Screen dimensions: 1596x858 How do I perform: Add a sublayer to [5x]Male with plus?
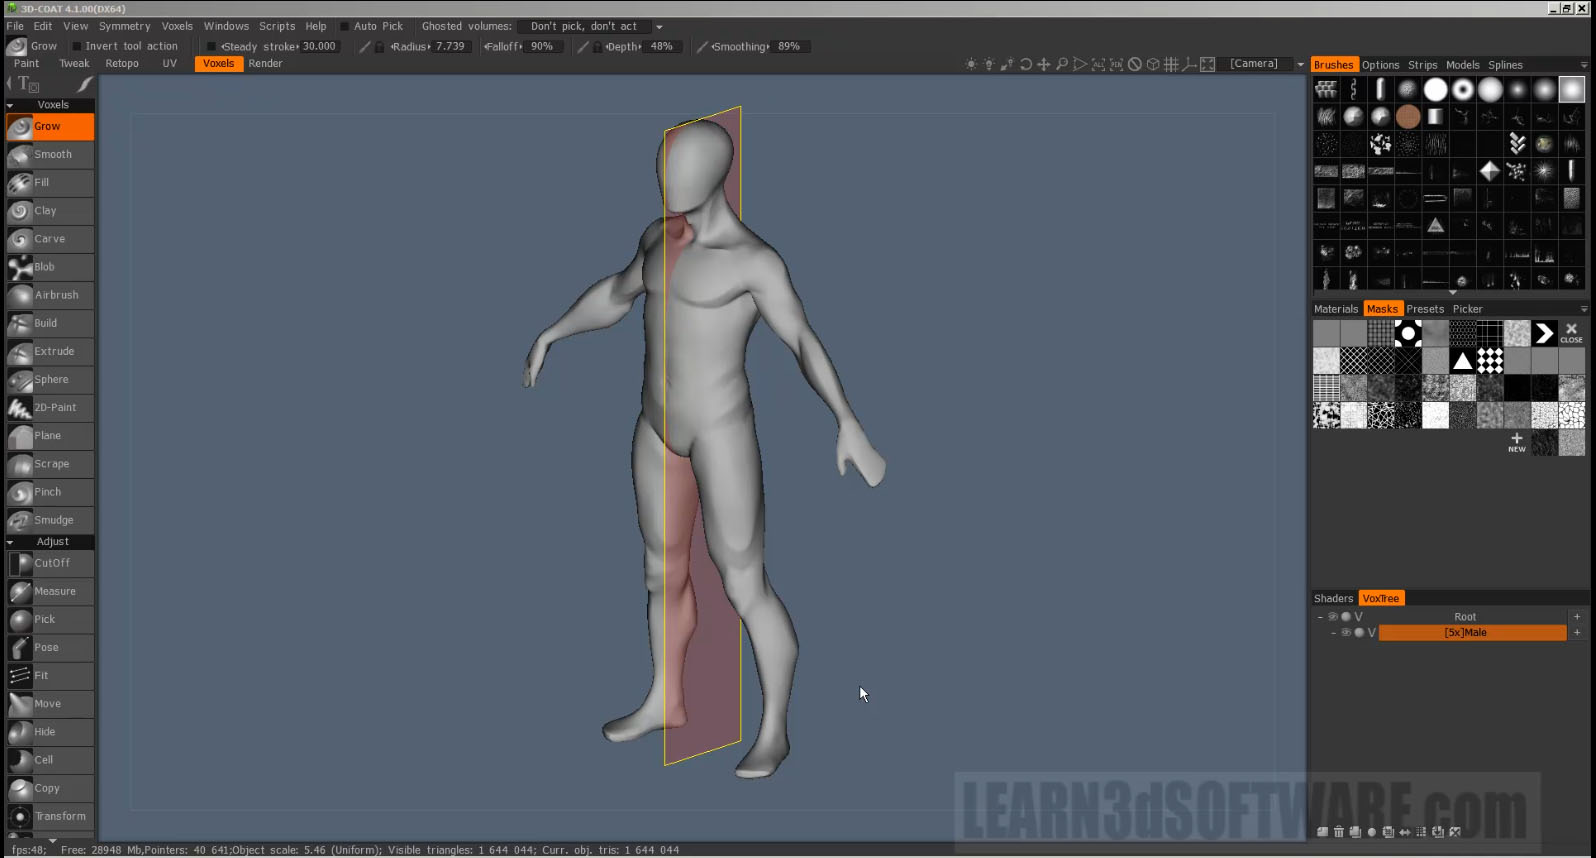1577,633
